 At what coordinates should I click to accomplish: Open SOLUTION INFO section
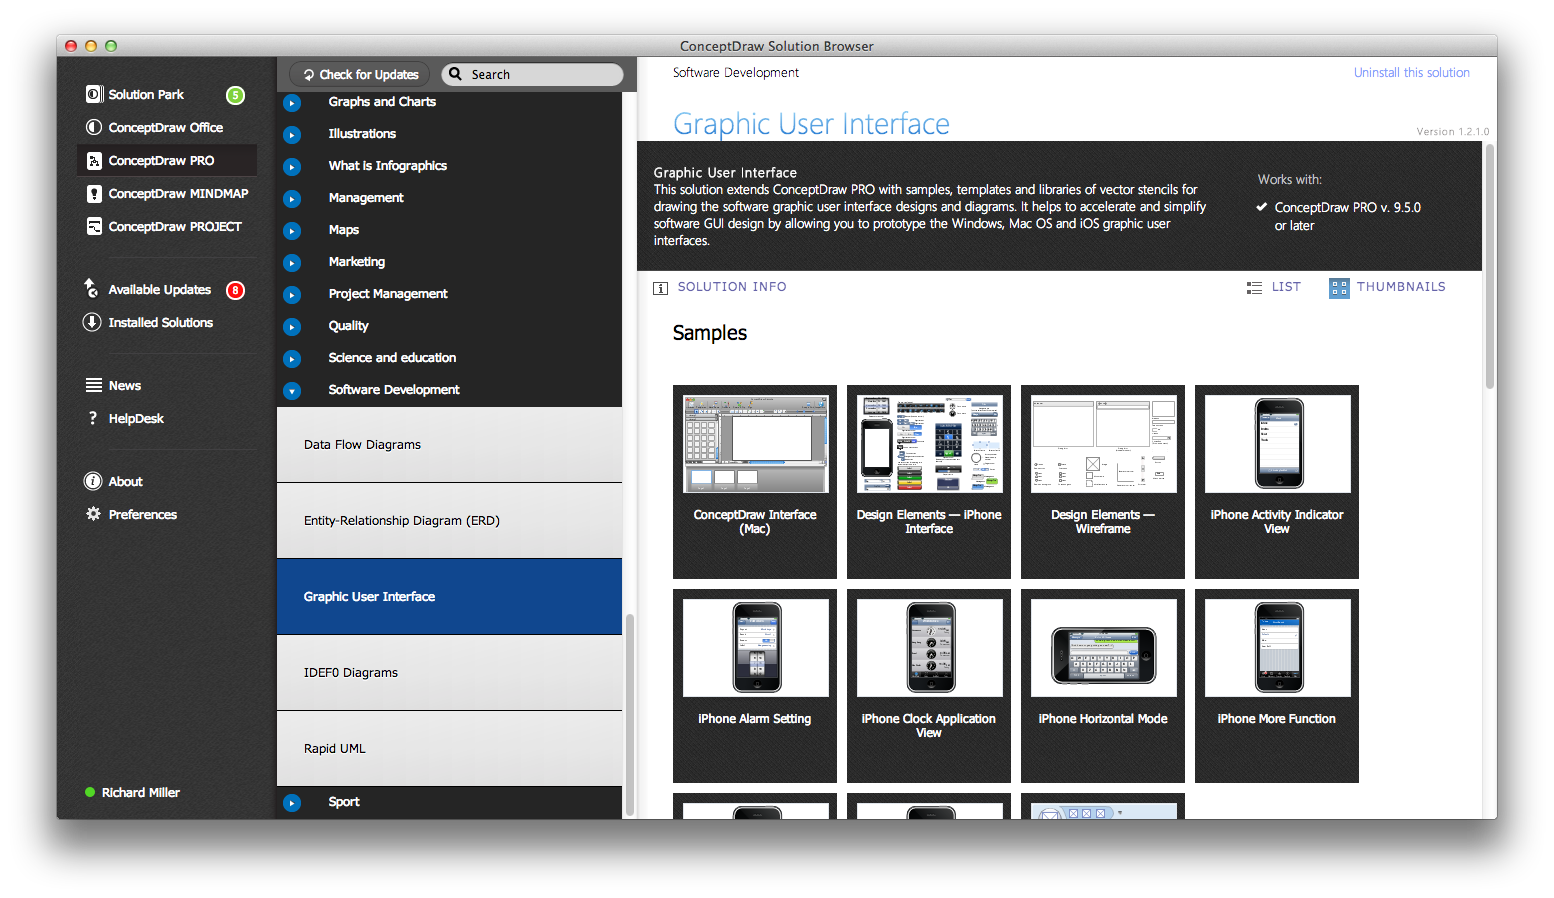732,287
